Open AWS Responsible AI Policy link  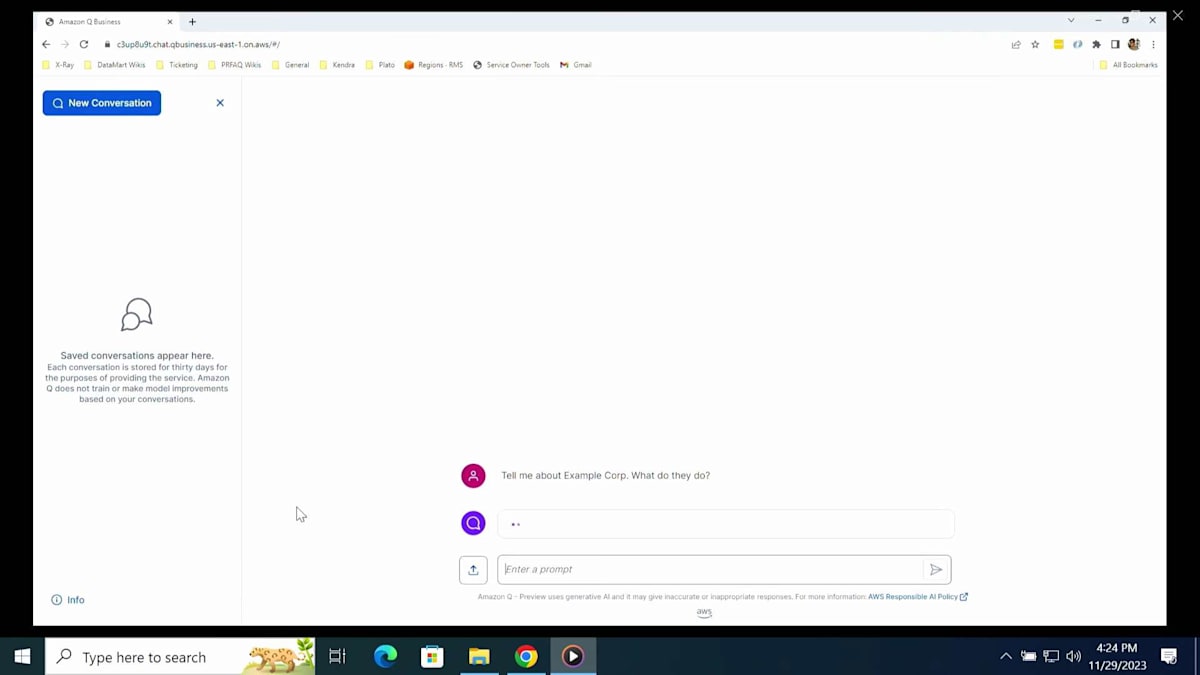pos(917,597)
